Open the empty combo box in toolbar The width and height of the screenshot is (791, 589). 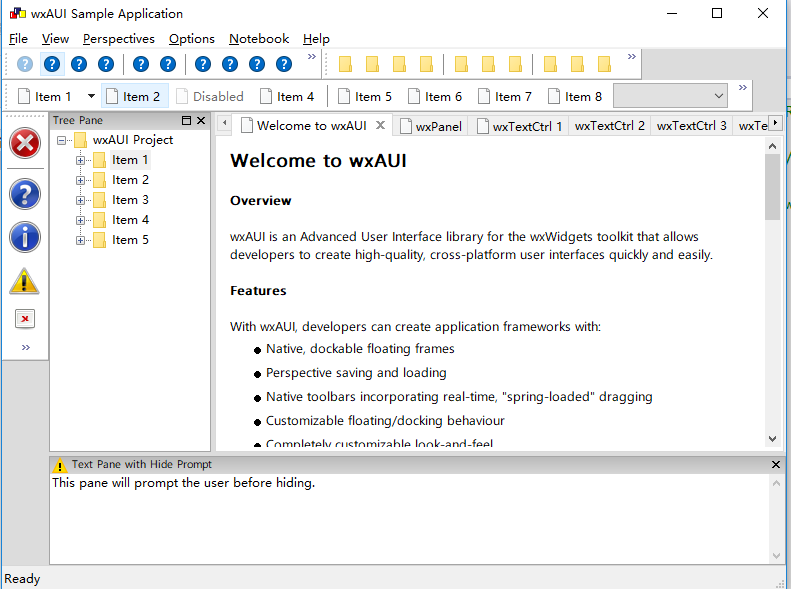[x=670, y=96]
